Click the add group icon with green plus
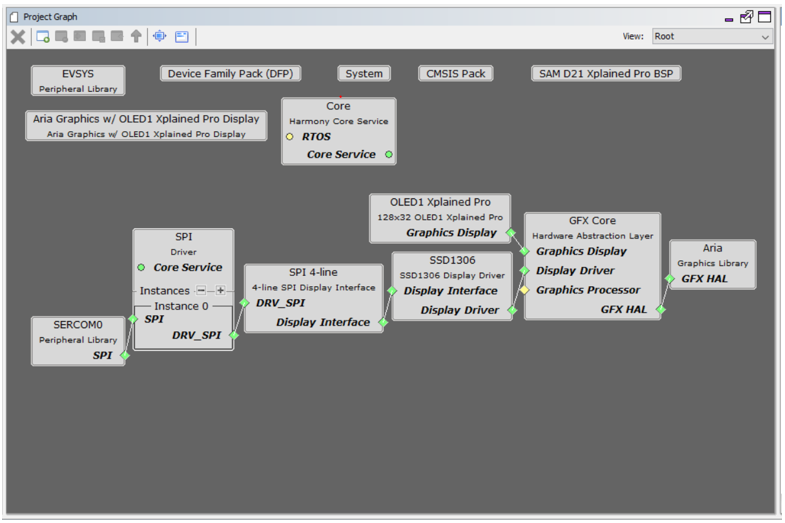The image size is (785, 523). 43,37
